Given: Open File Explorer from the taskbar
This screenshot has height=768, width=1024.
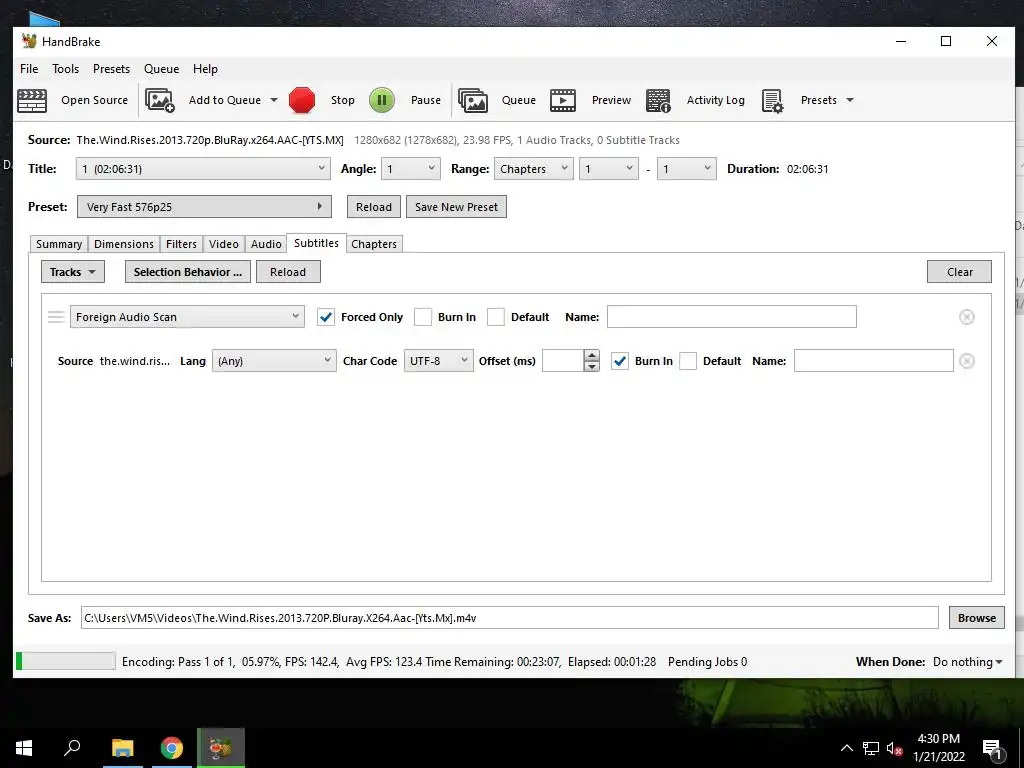Looking at the screenshot, I should 123,748.
